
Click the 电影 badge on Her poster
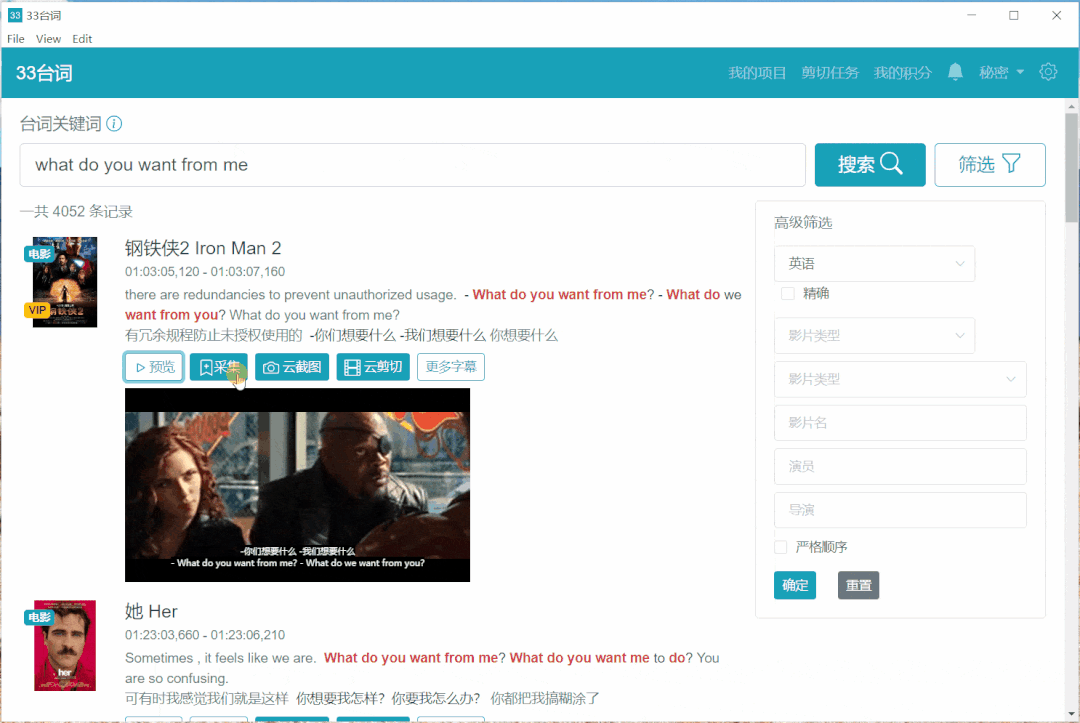click(39, 617)
